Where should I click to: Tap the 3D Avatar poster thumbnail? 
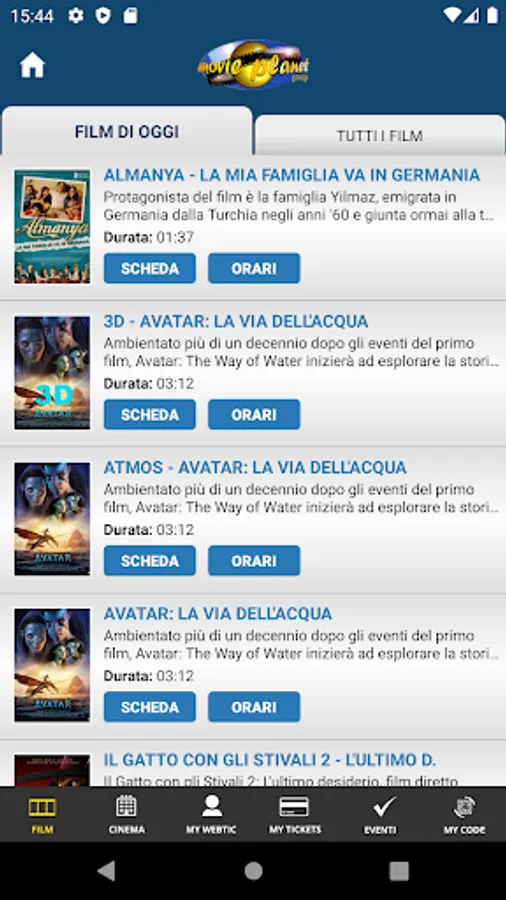click(52, 373)
